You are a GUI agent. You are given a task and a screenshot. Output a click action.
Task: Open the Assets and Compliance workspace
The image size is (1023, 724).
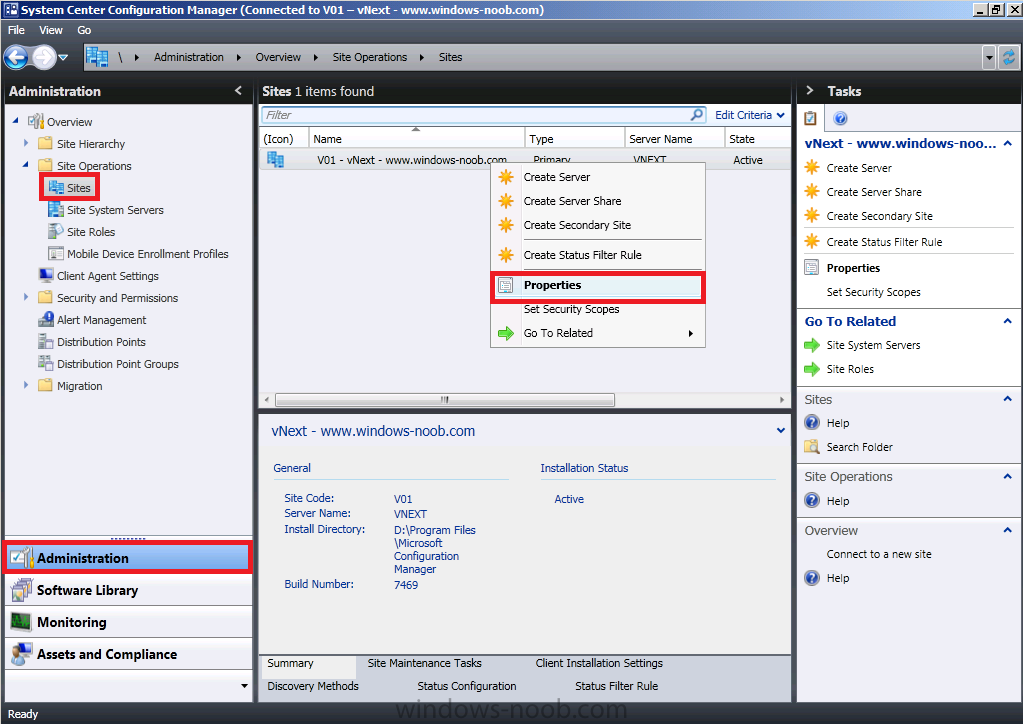(x=128, y=654)
